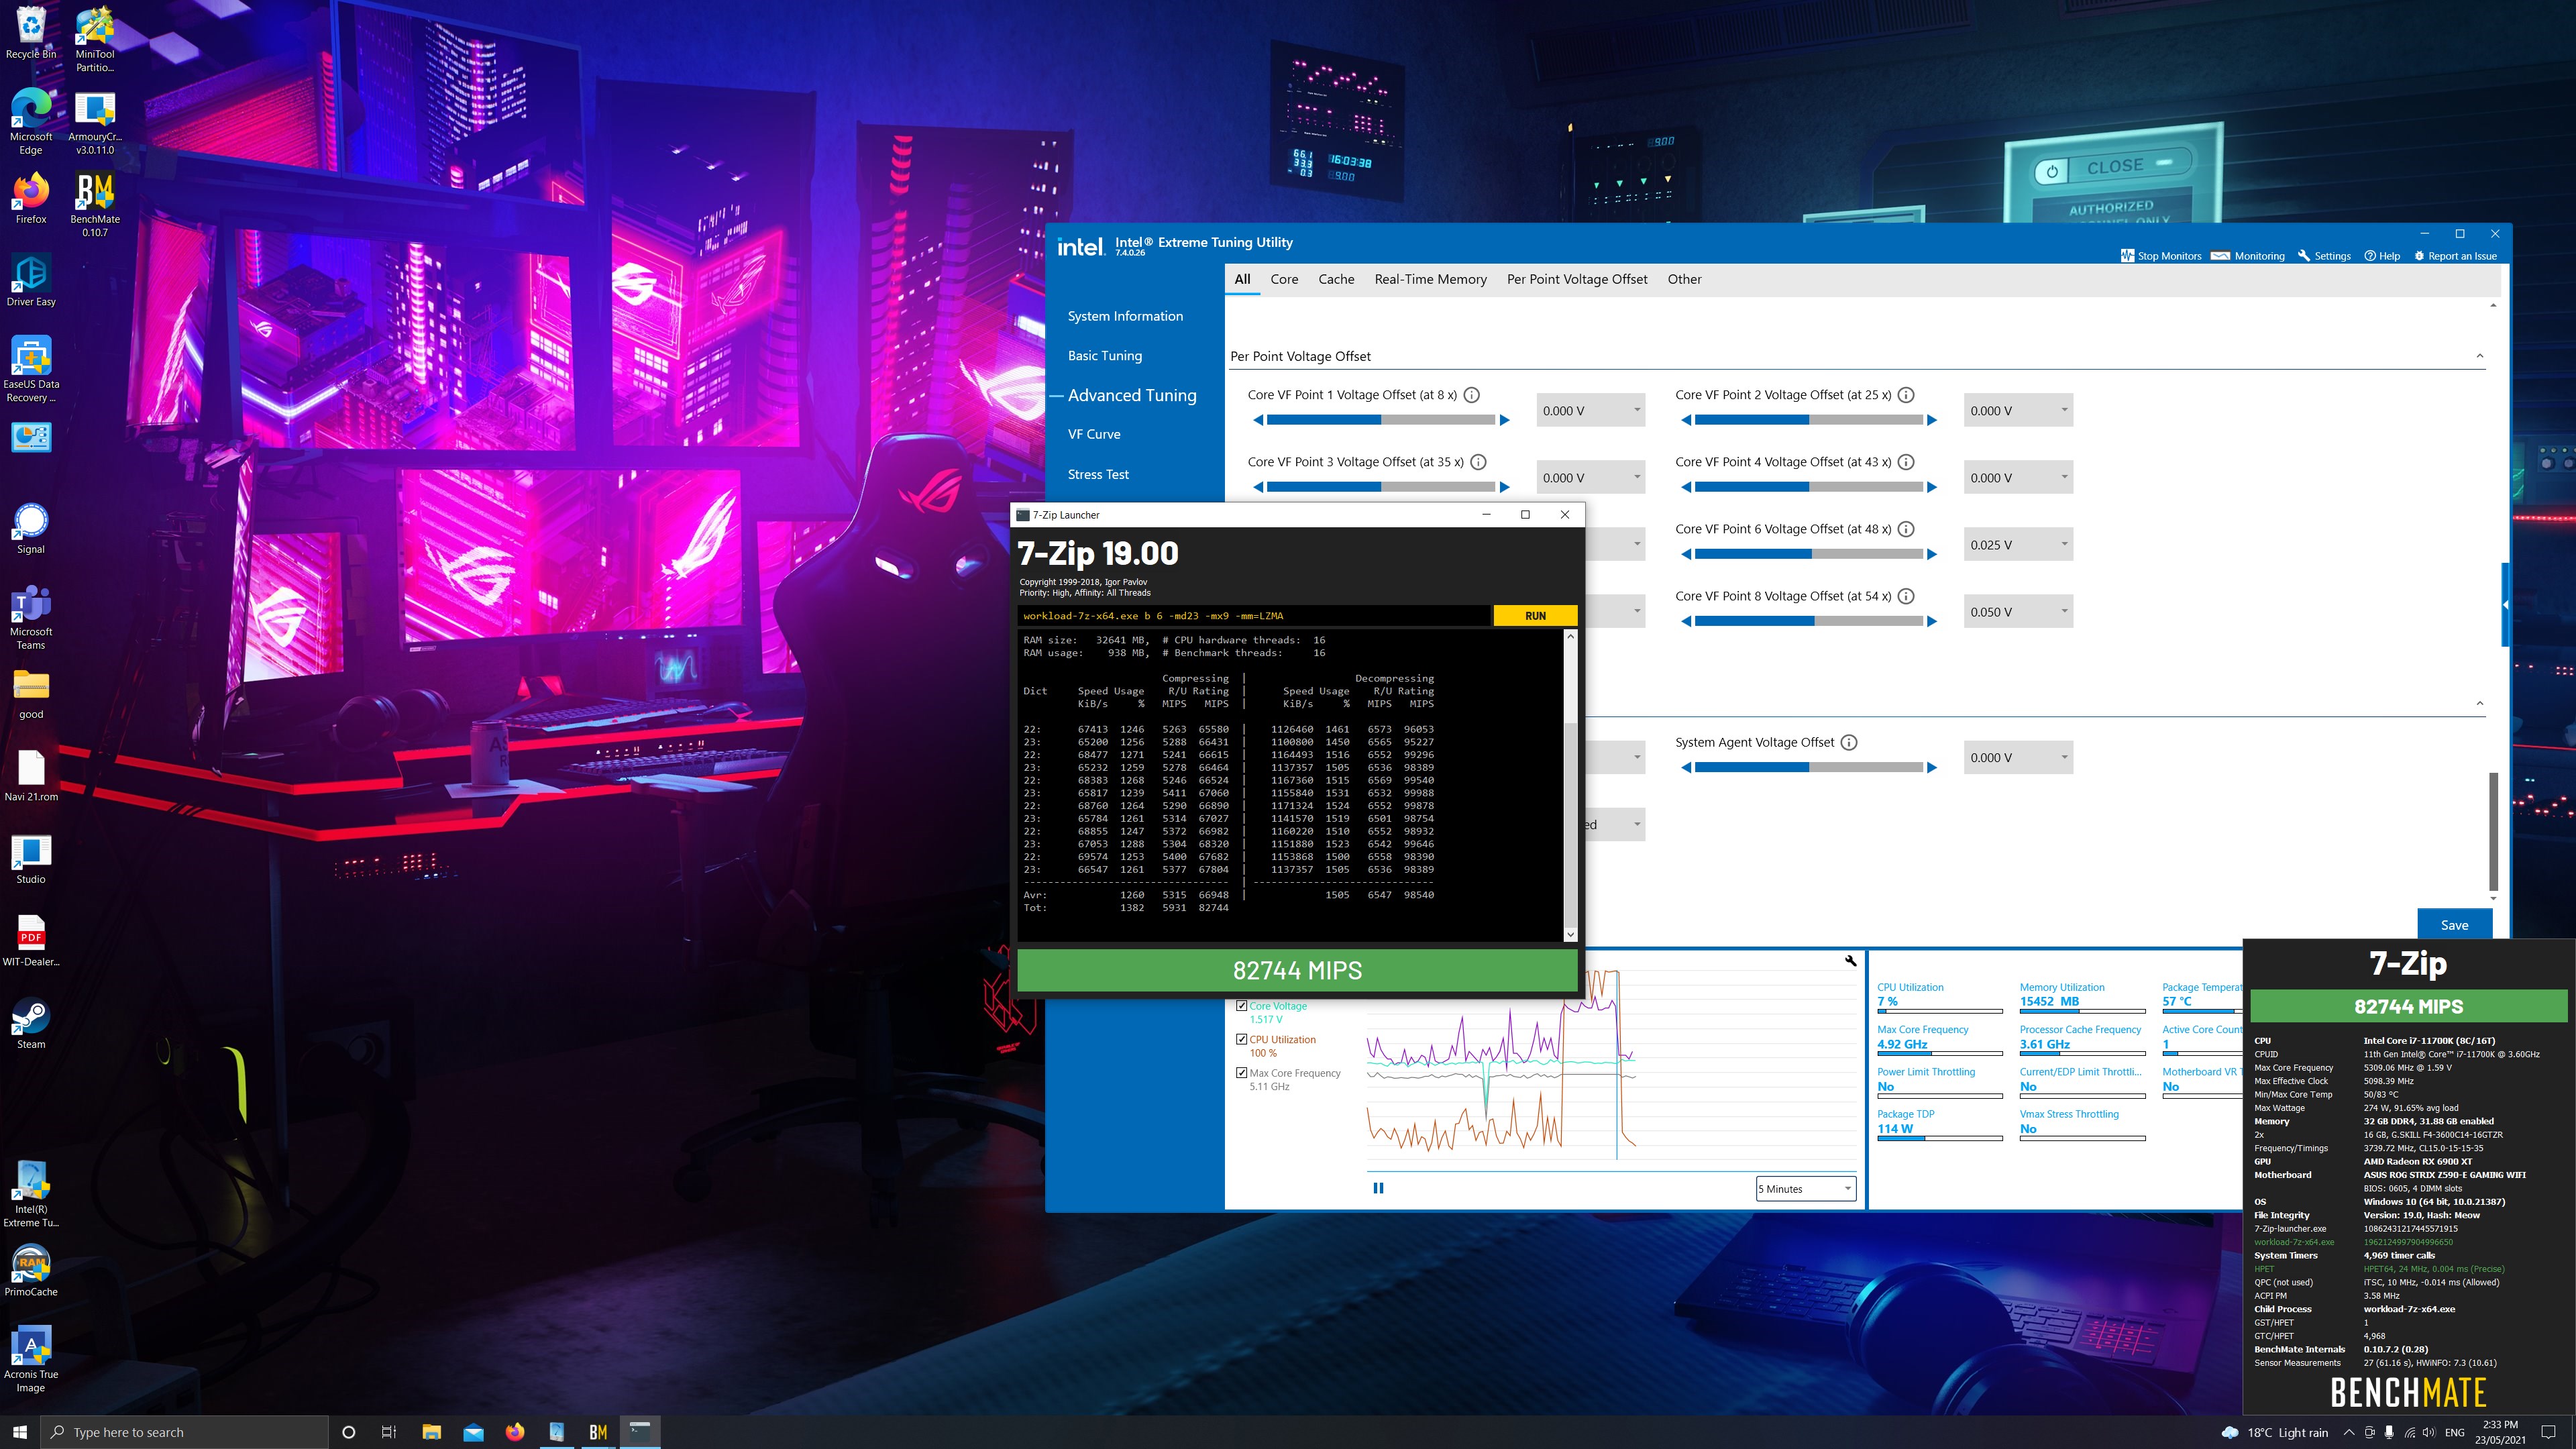
Task: Open volume control in system tray
Action: coord(2429,1432)
